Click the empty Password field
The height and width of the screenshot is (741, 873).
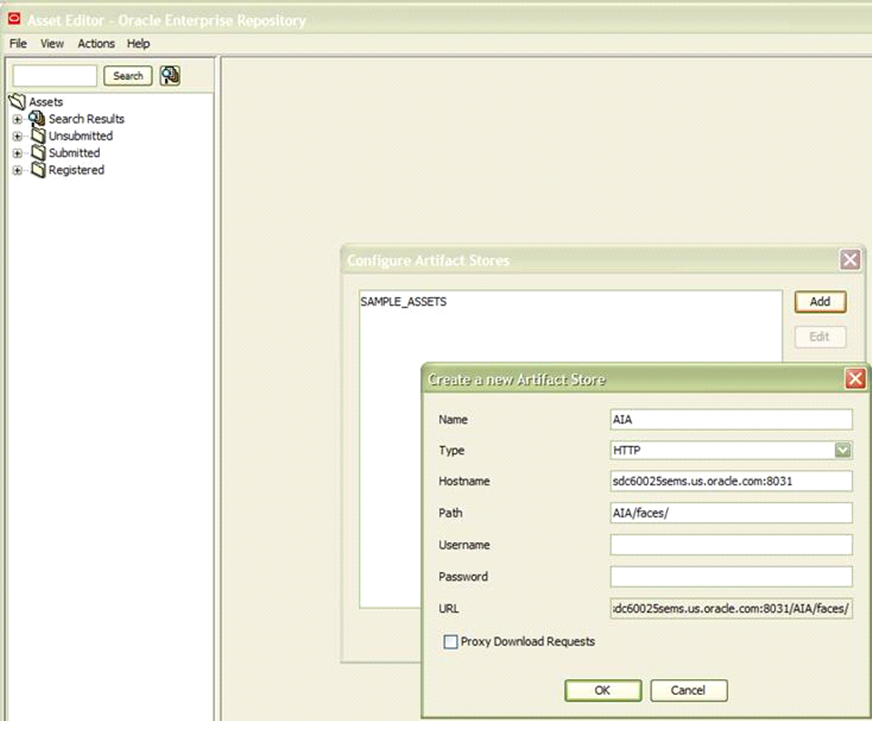click(x=731, y=576)
